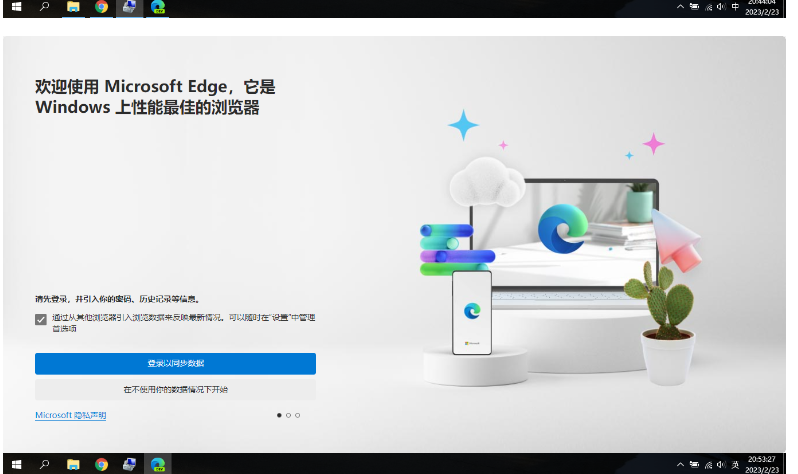Open the volume control on upper taskbar
The image size is (798, 474).
coord(721,7)
